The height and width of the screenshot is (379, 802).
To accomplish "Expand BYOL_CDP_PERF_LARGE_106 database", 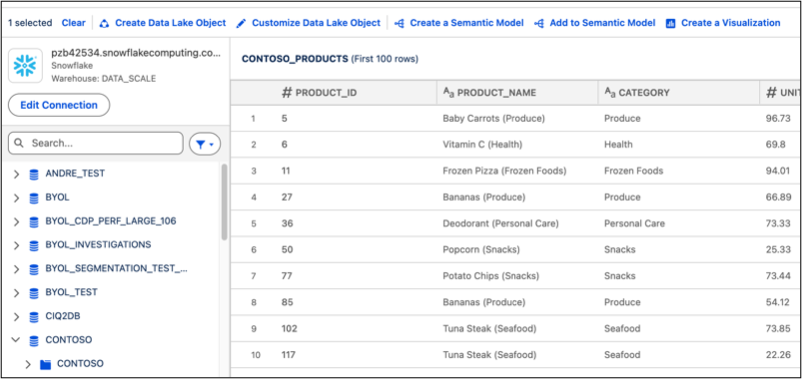I will tap(16, 222).
